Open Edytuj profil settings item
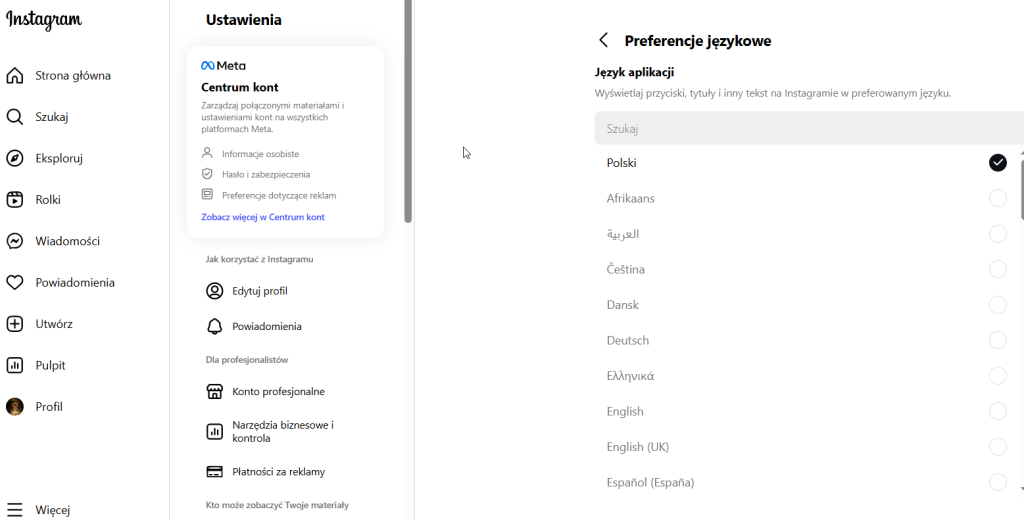Image resolution: width=1024 pixels, height=520 pixels. click(259, 291)
